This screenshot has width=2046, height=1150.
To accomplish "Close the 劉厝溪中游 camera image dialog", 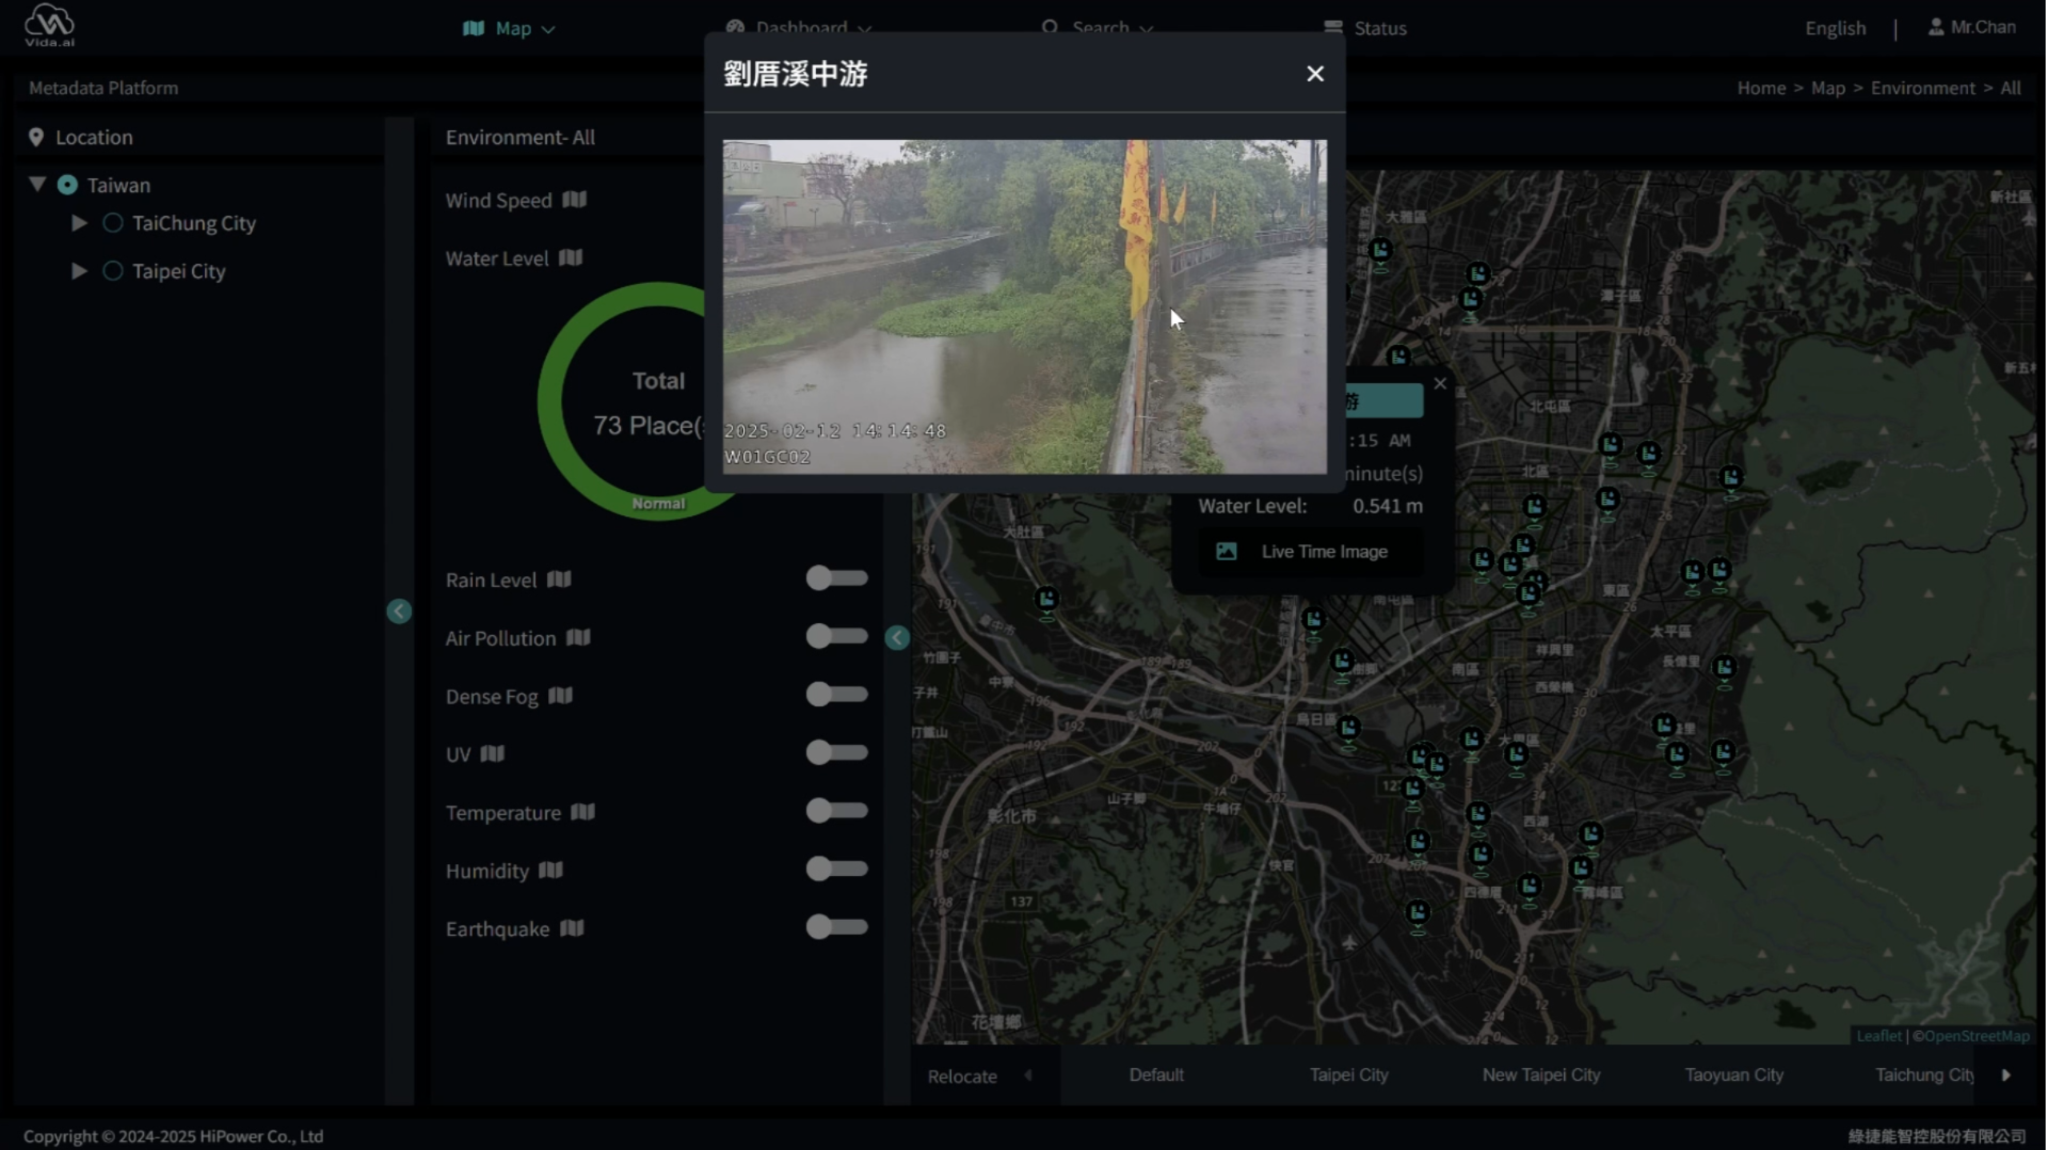I will 1315,74.
